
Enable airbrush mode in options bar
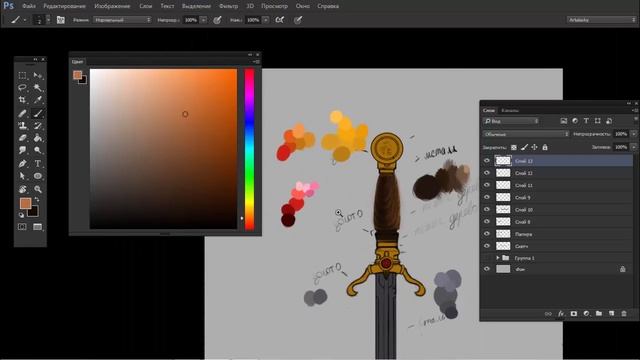point(280,20)
